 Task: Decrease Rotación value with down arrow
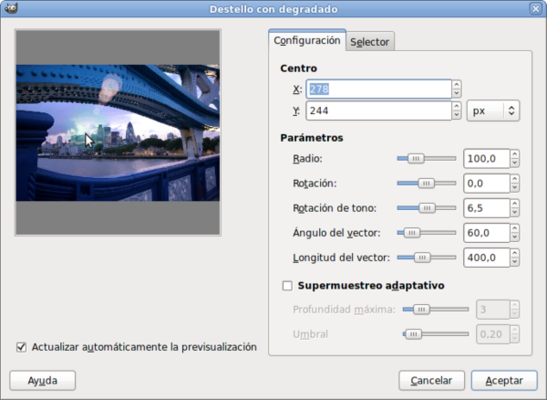[515, 188]
